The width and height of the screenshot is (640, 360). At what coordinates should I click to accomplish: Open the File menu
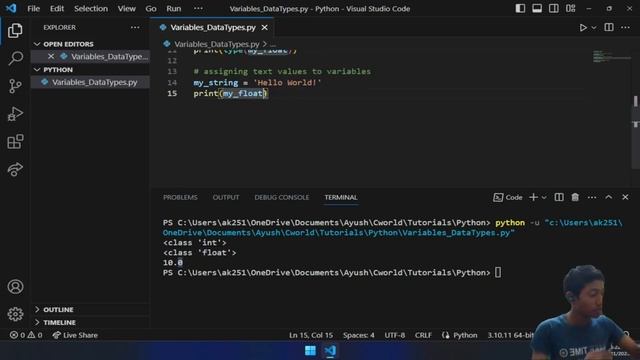(33, 8)
